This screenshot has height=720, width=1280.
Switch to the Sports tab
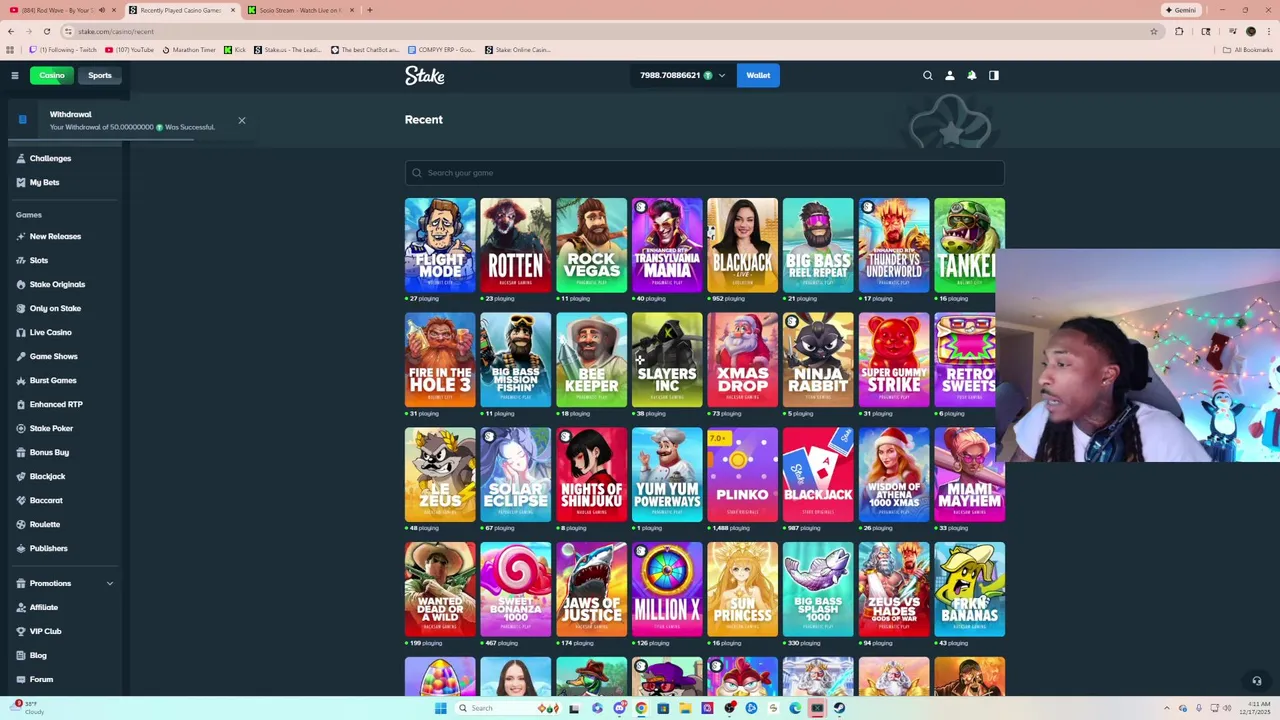pos(100,75)
